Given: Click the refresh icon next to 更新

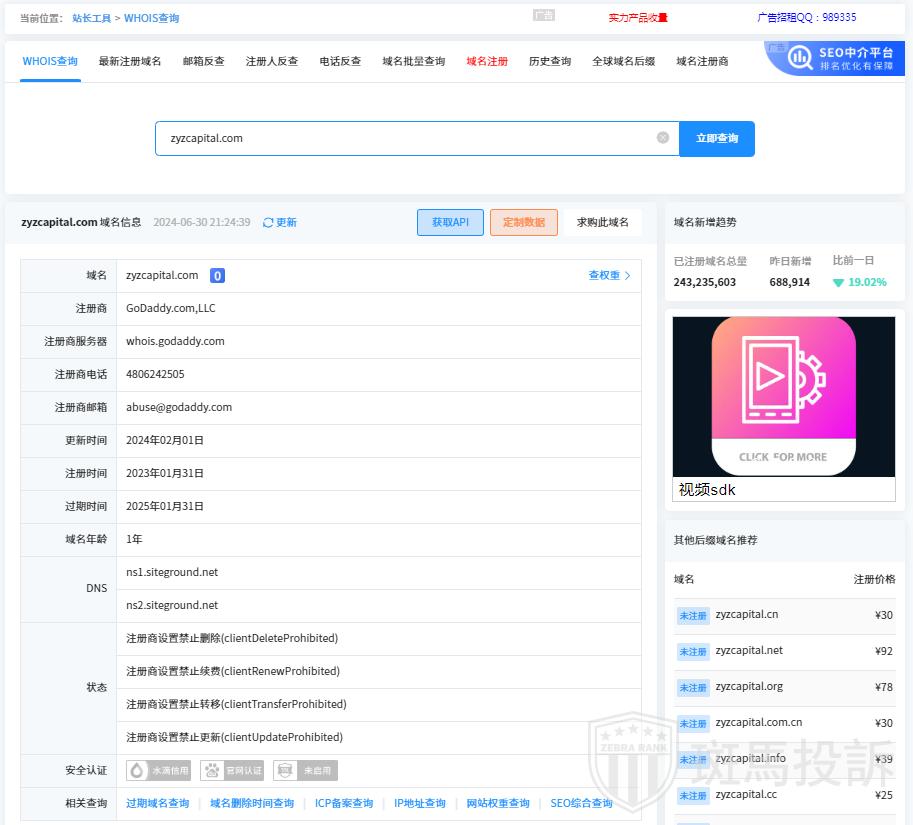Looking at the screenshot, I should coord(268,223).
